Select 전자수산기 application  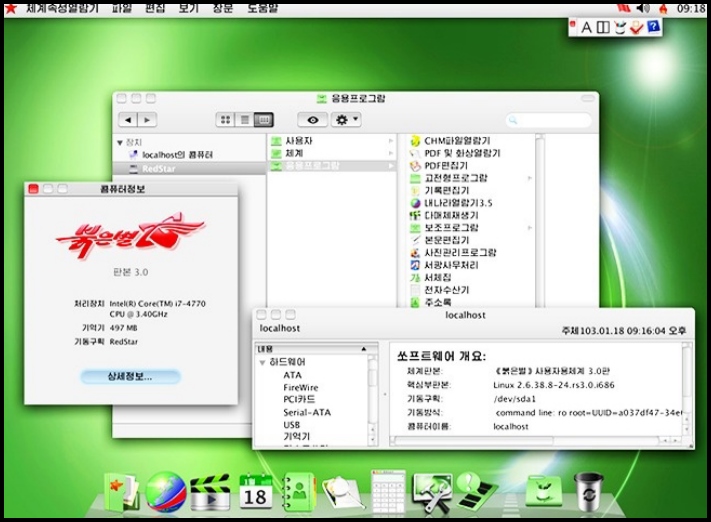point(447,290)
